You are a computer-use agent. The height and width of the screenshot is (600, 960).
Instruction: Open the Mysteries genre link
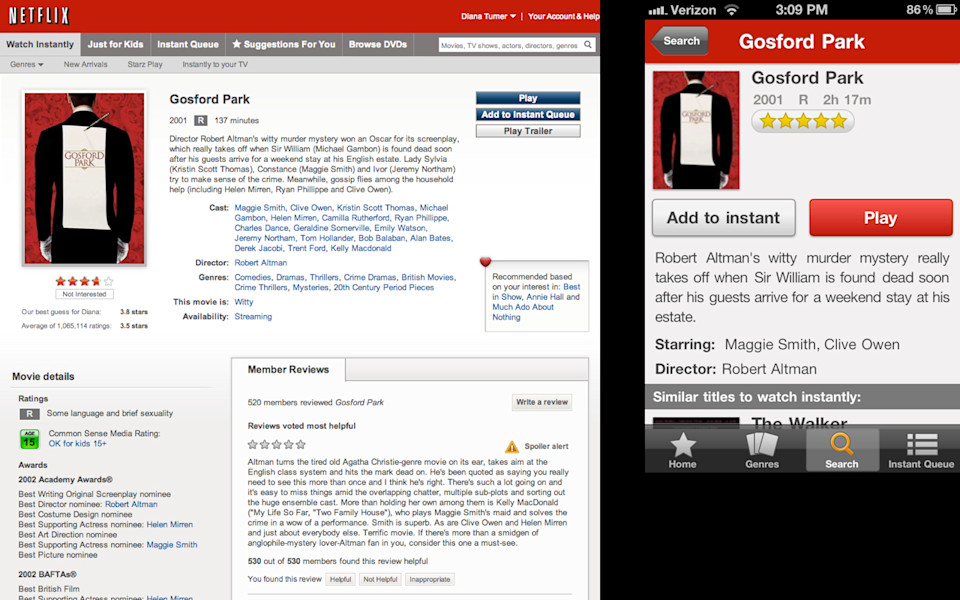pos(310,287)
